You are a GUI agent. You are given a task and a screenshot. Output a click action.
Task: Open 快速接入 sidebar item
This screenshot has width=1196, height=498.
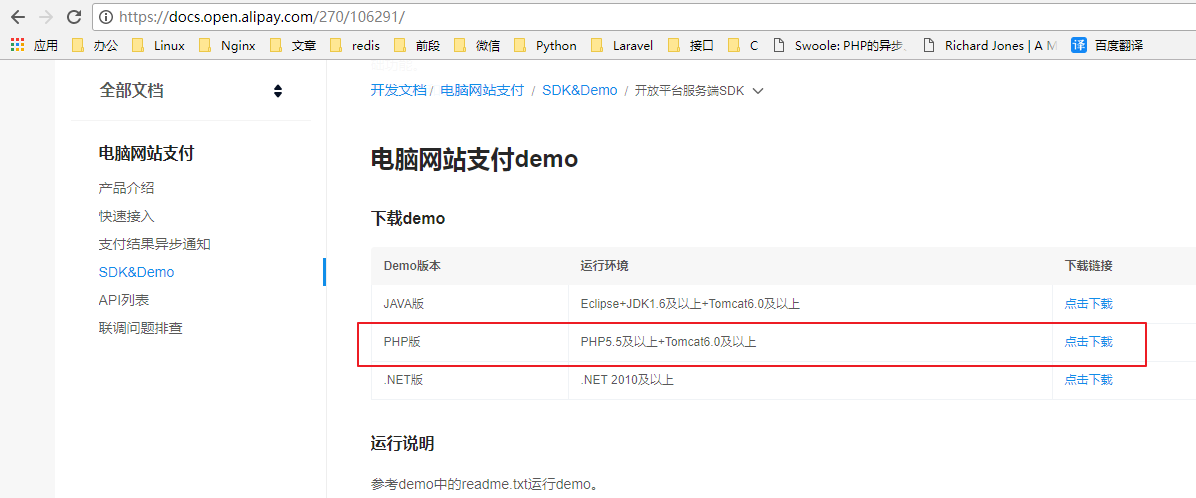[127, 216]
